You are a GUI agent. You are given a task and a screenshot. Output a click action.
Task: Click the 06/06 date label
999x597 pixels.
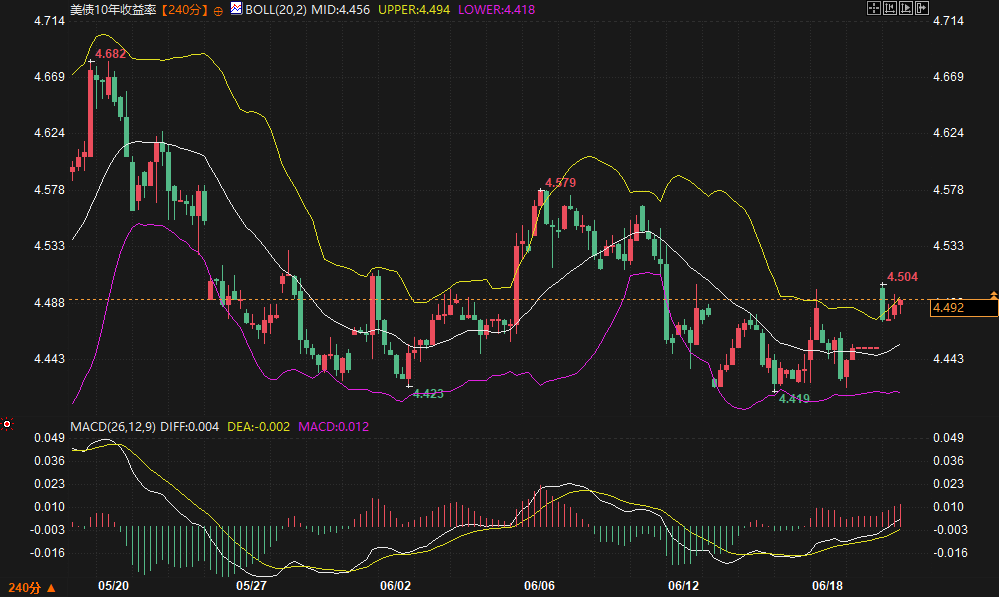[540, 586]
